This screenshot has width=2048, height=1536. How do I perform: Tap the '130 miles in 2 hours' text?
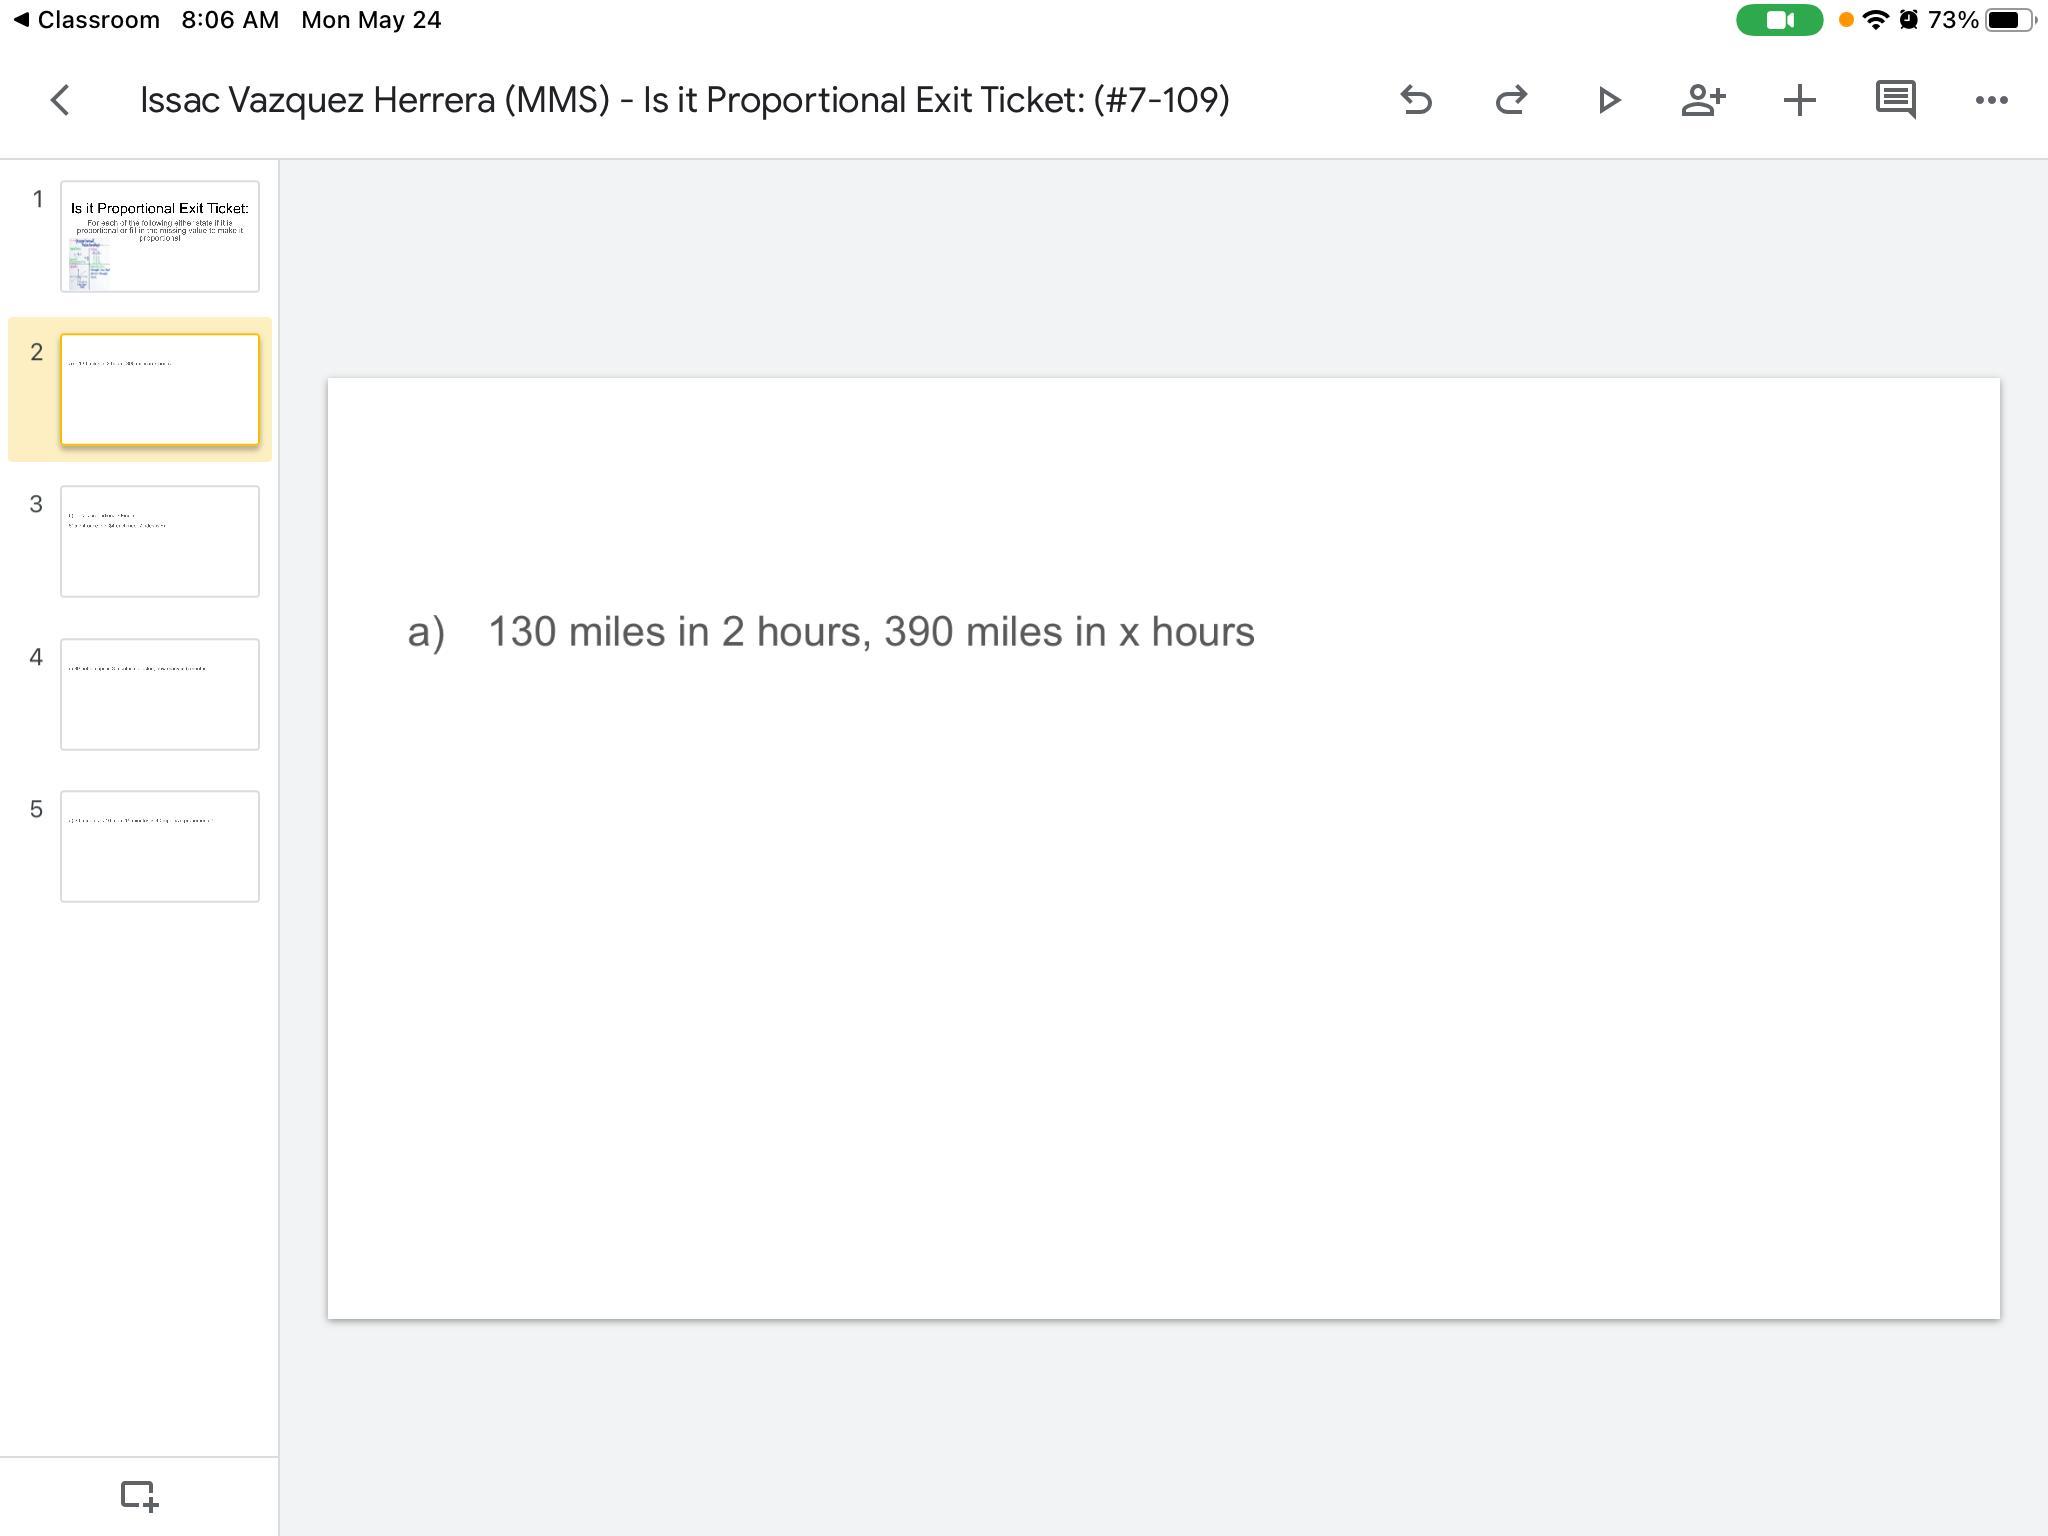(870, 632)
